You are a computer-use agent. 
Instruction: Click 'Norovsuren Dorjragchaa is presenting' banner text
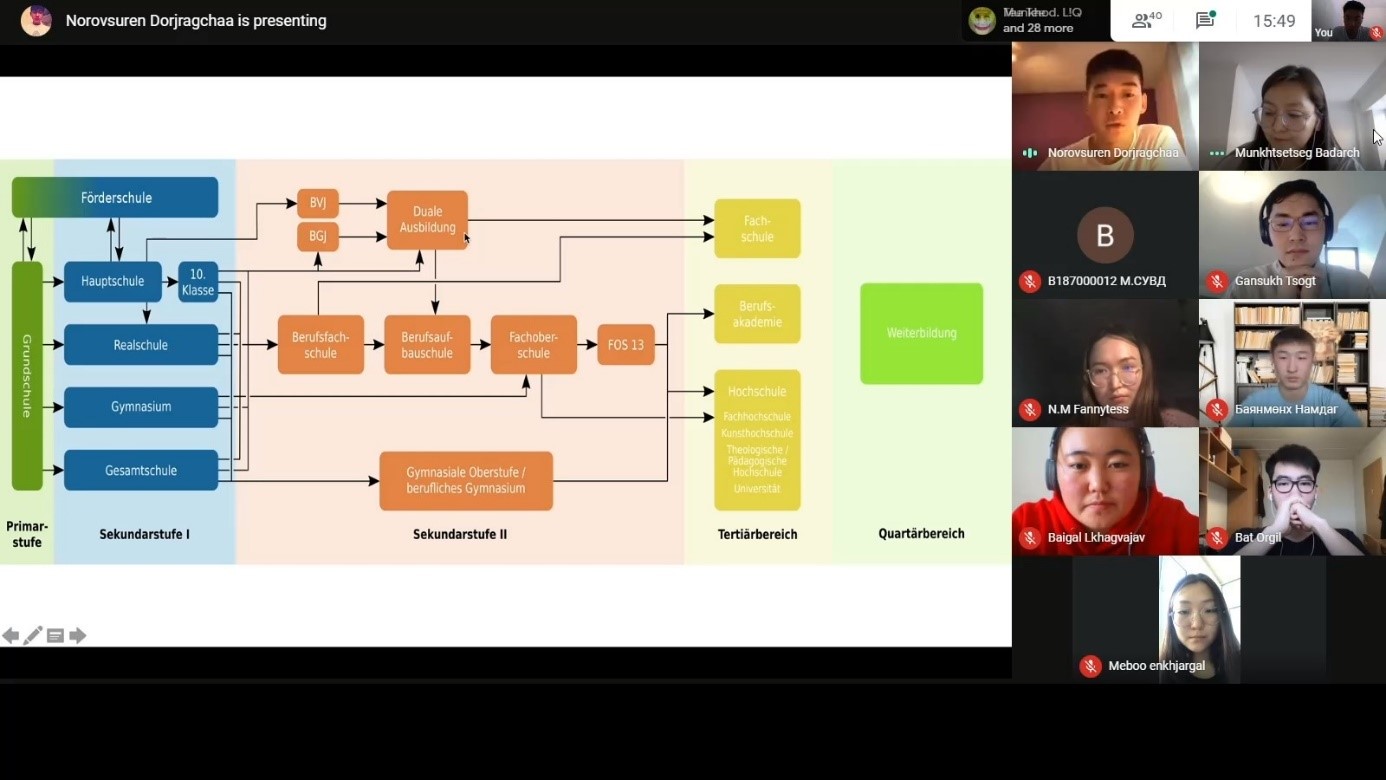click(196, 20)
